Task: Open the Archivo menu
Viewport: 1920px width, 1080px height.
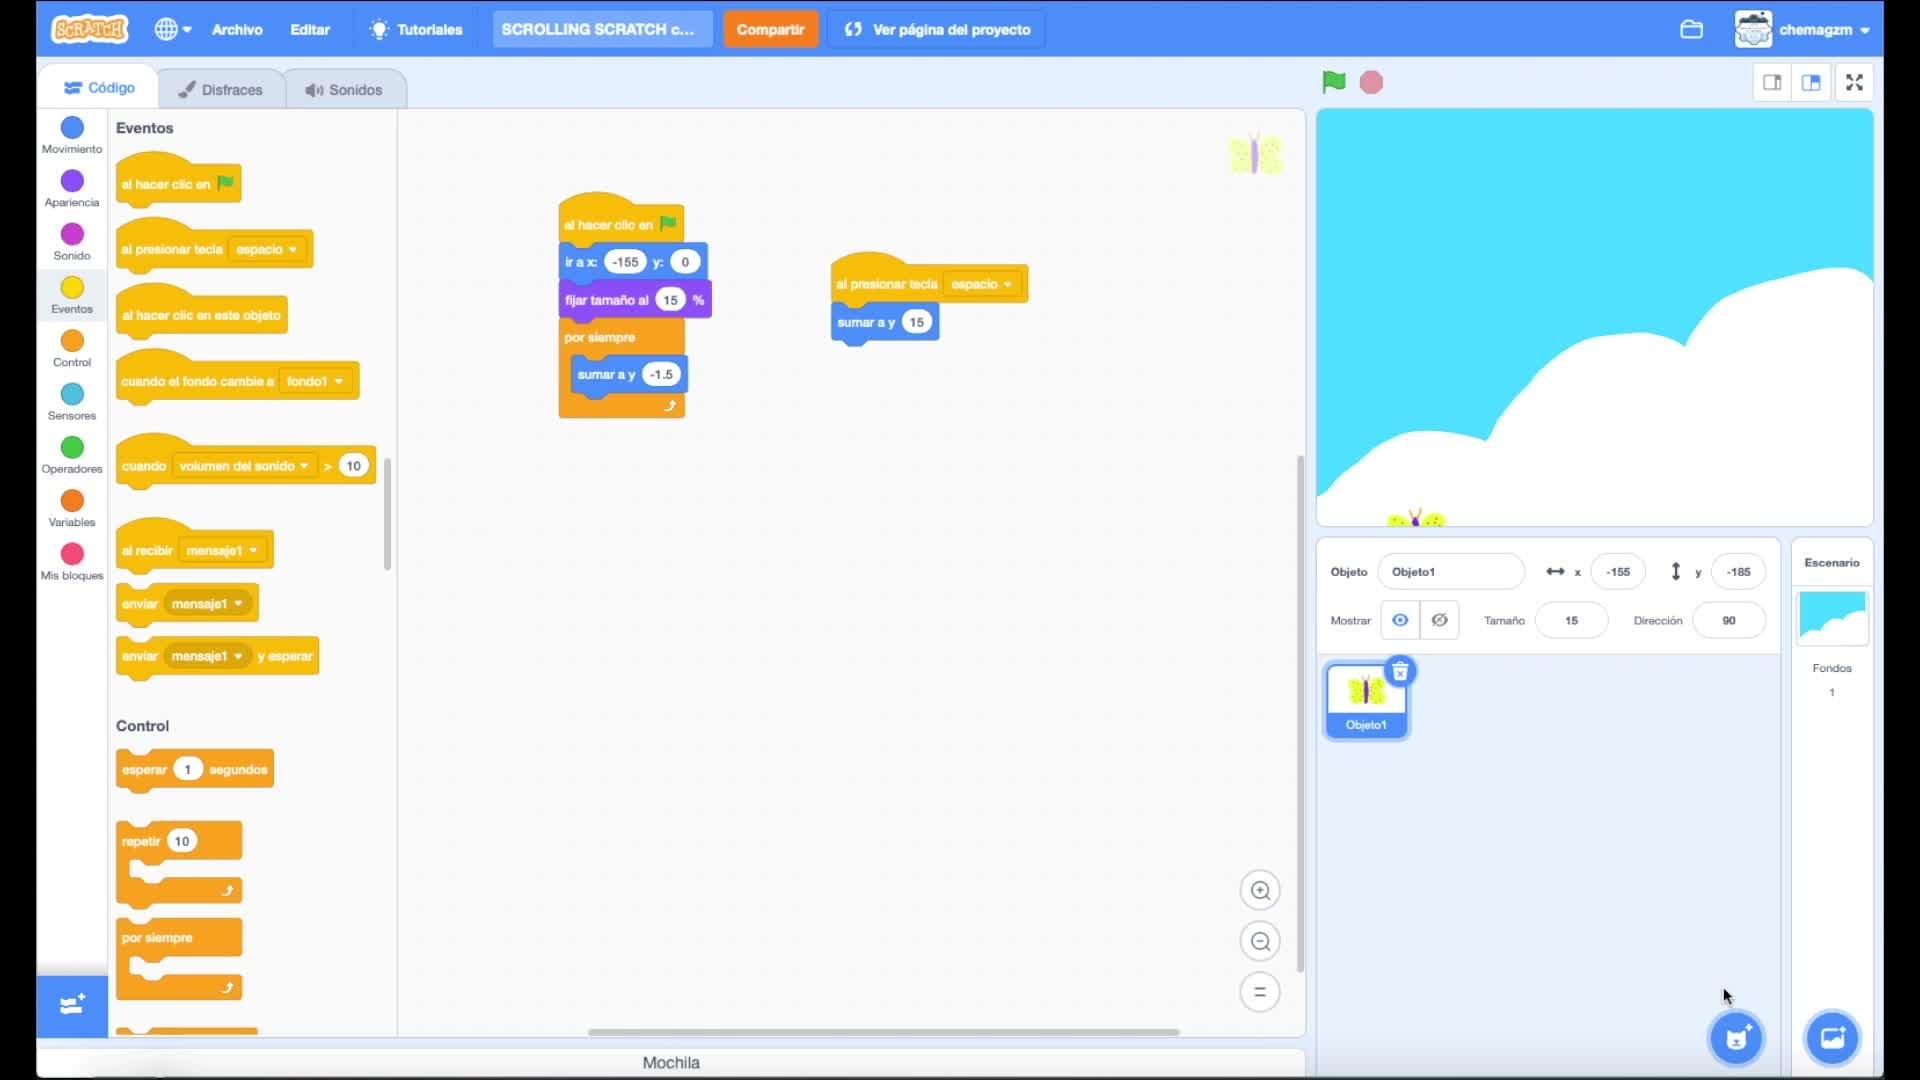Action: click(x=237, y=30)
